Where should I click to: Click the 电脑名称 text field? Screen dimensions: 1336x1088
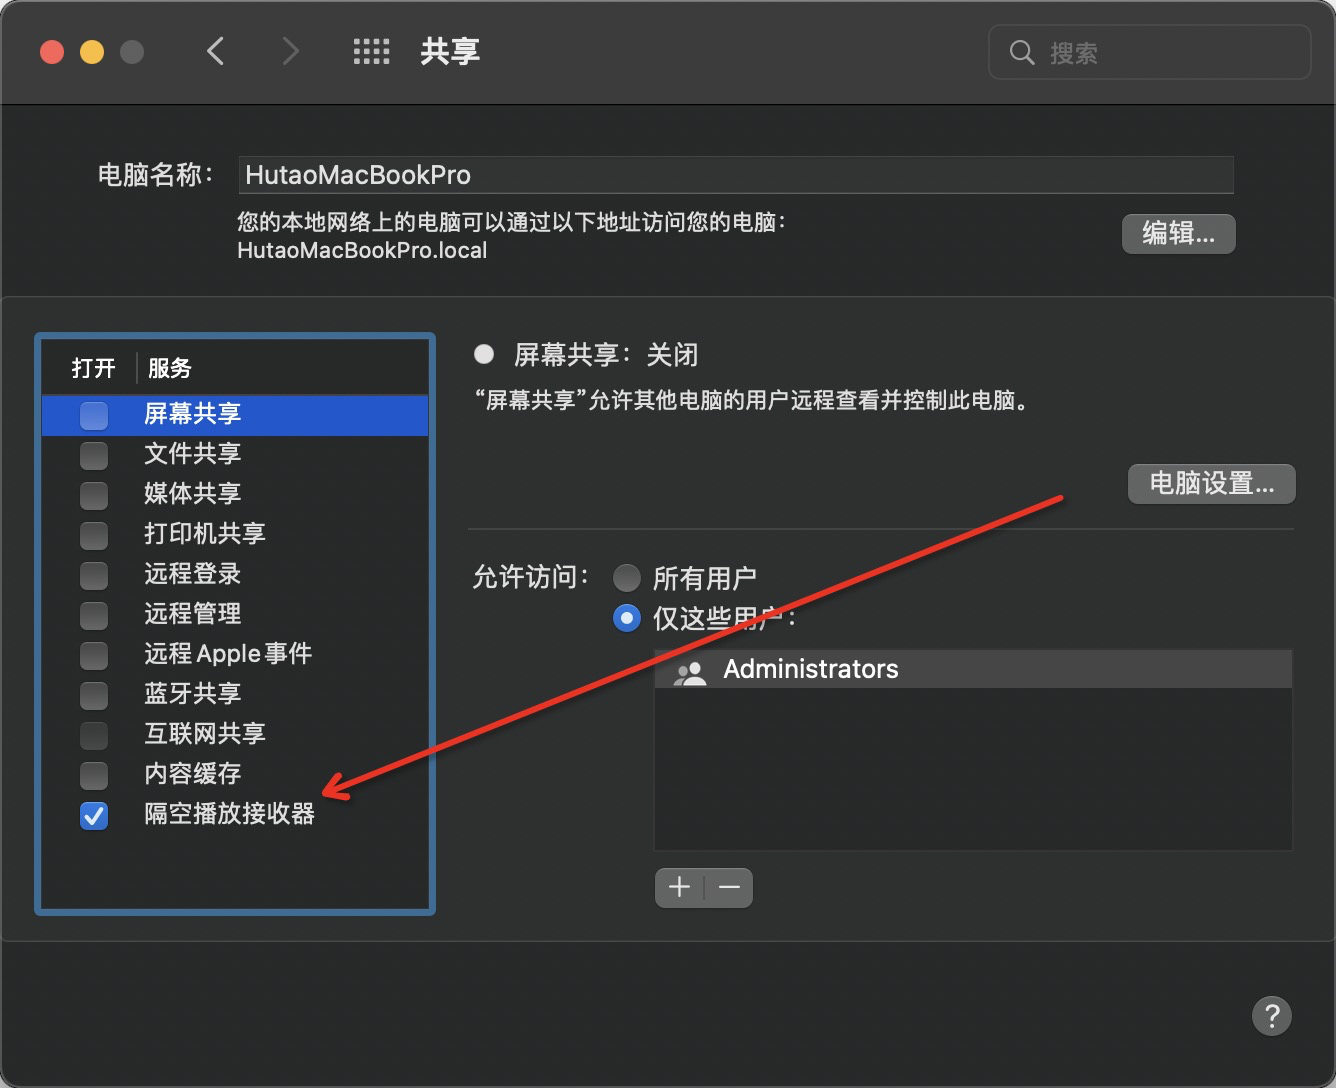(x=735, y=175)
